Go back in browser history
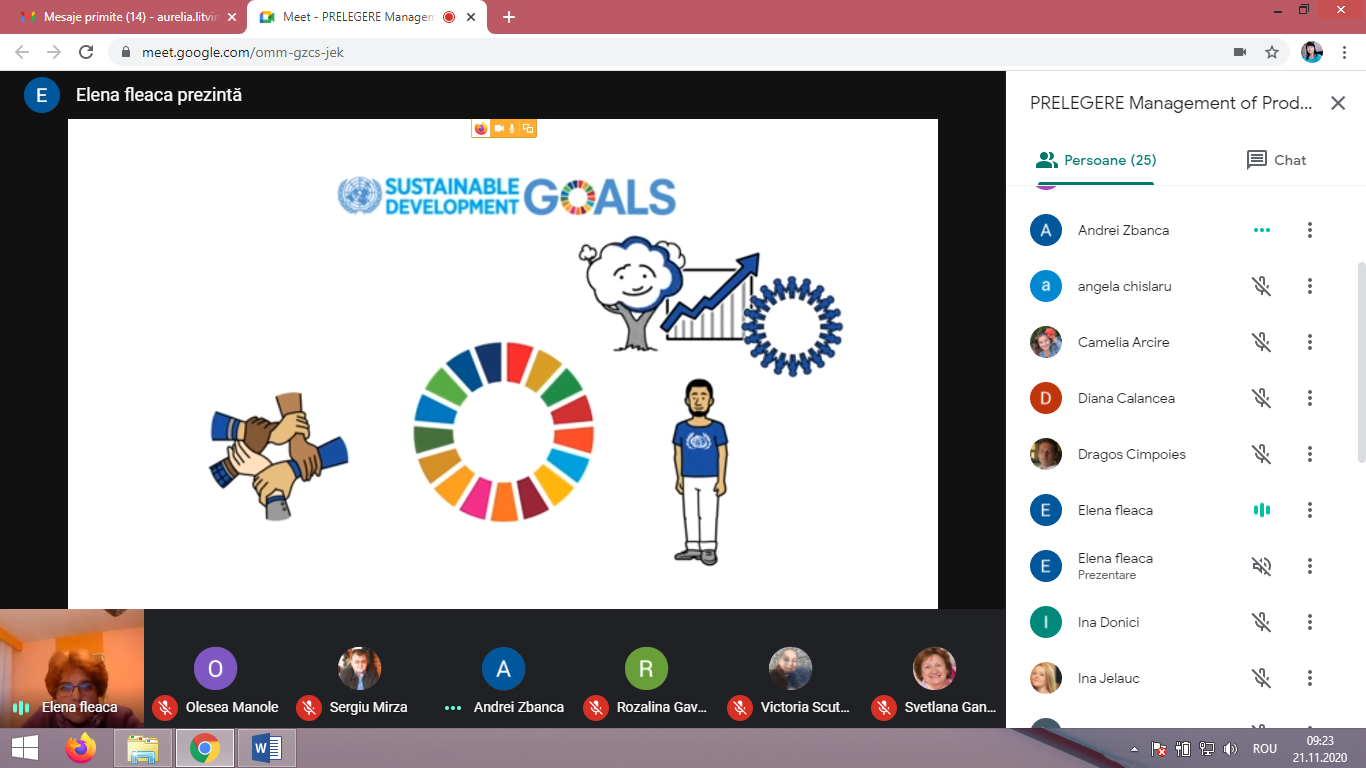Screen dimensions: 1366x768 (22, 52)
